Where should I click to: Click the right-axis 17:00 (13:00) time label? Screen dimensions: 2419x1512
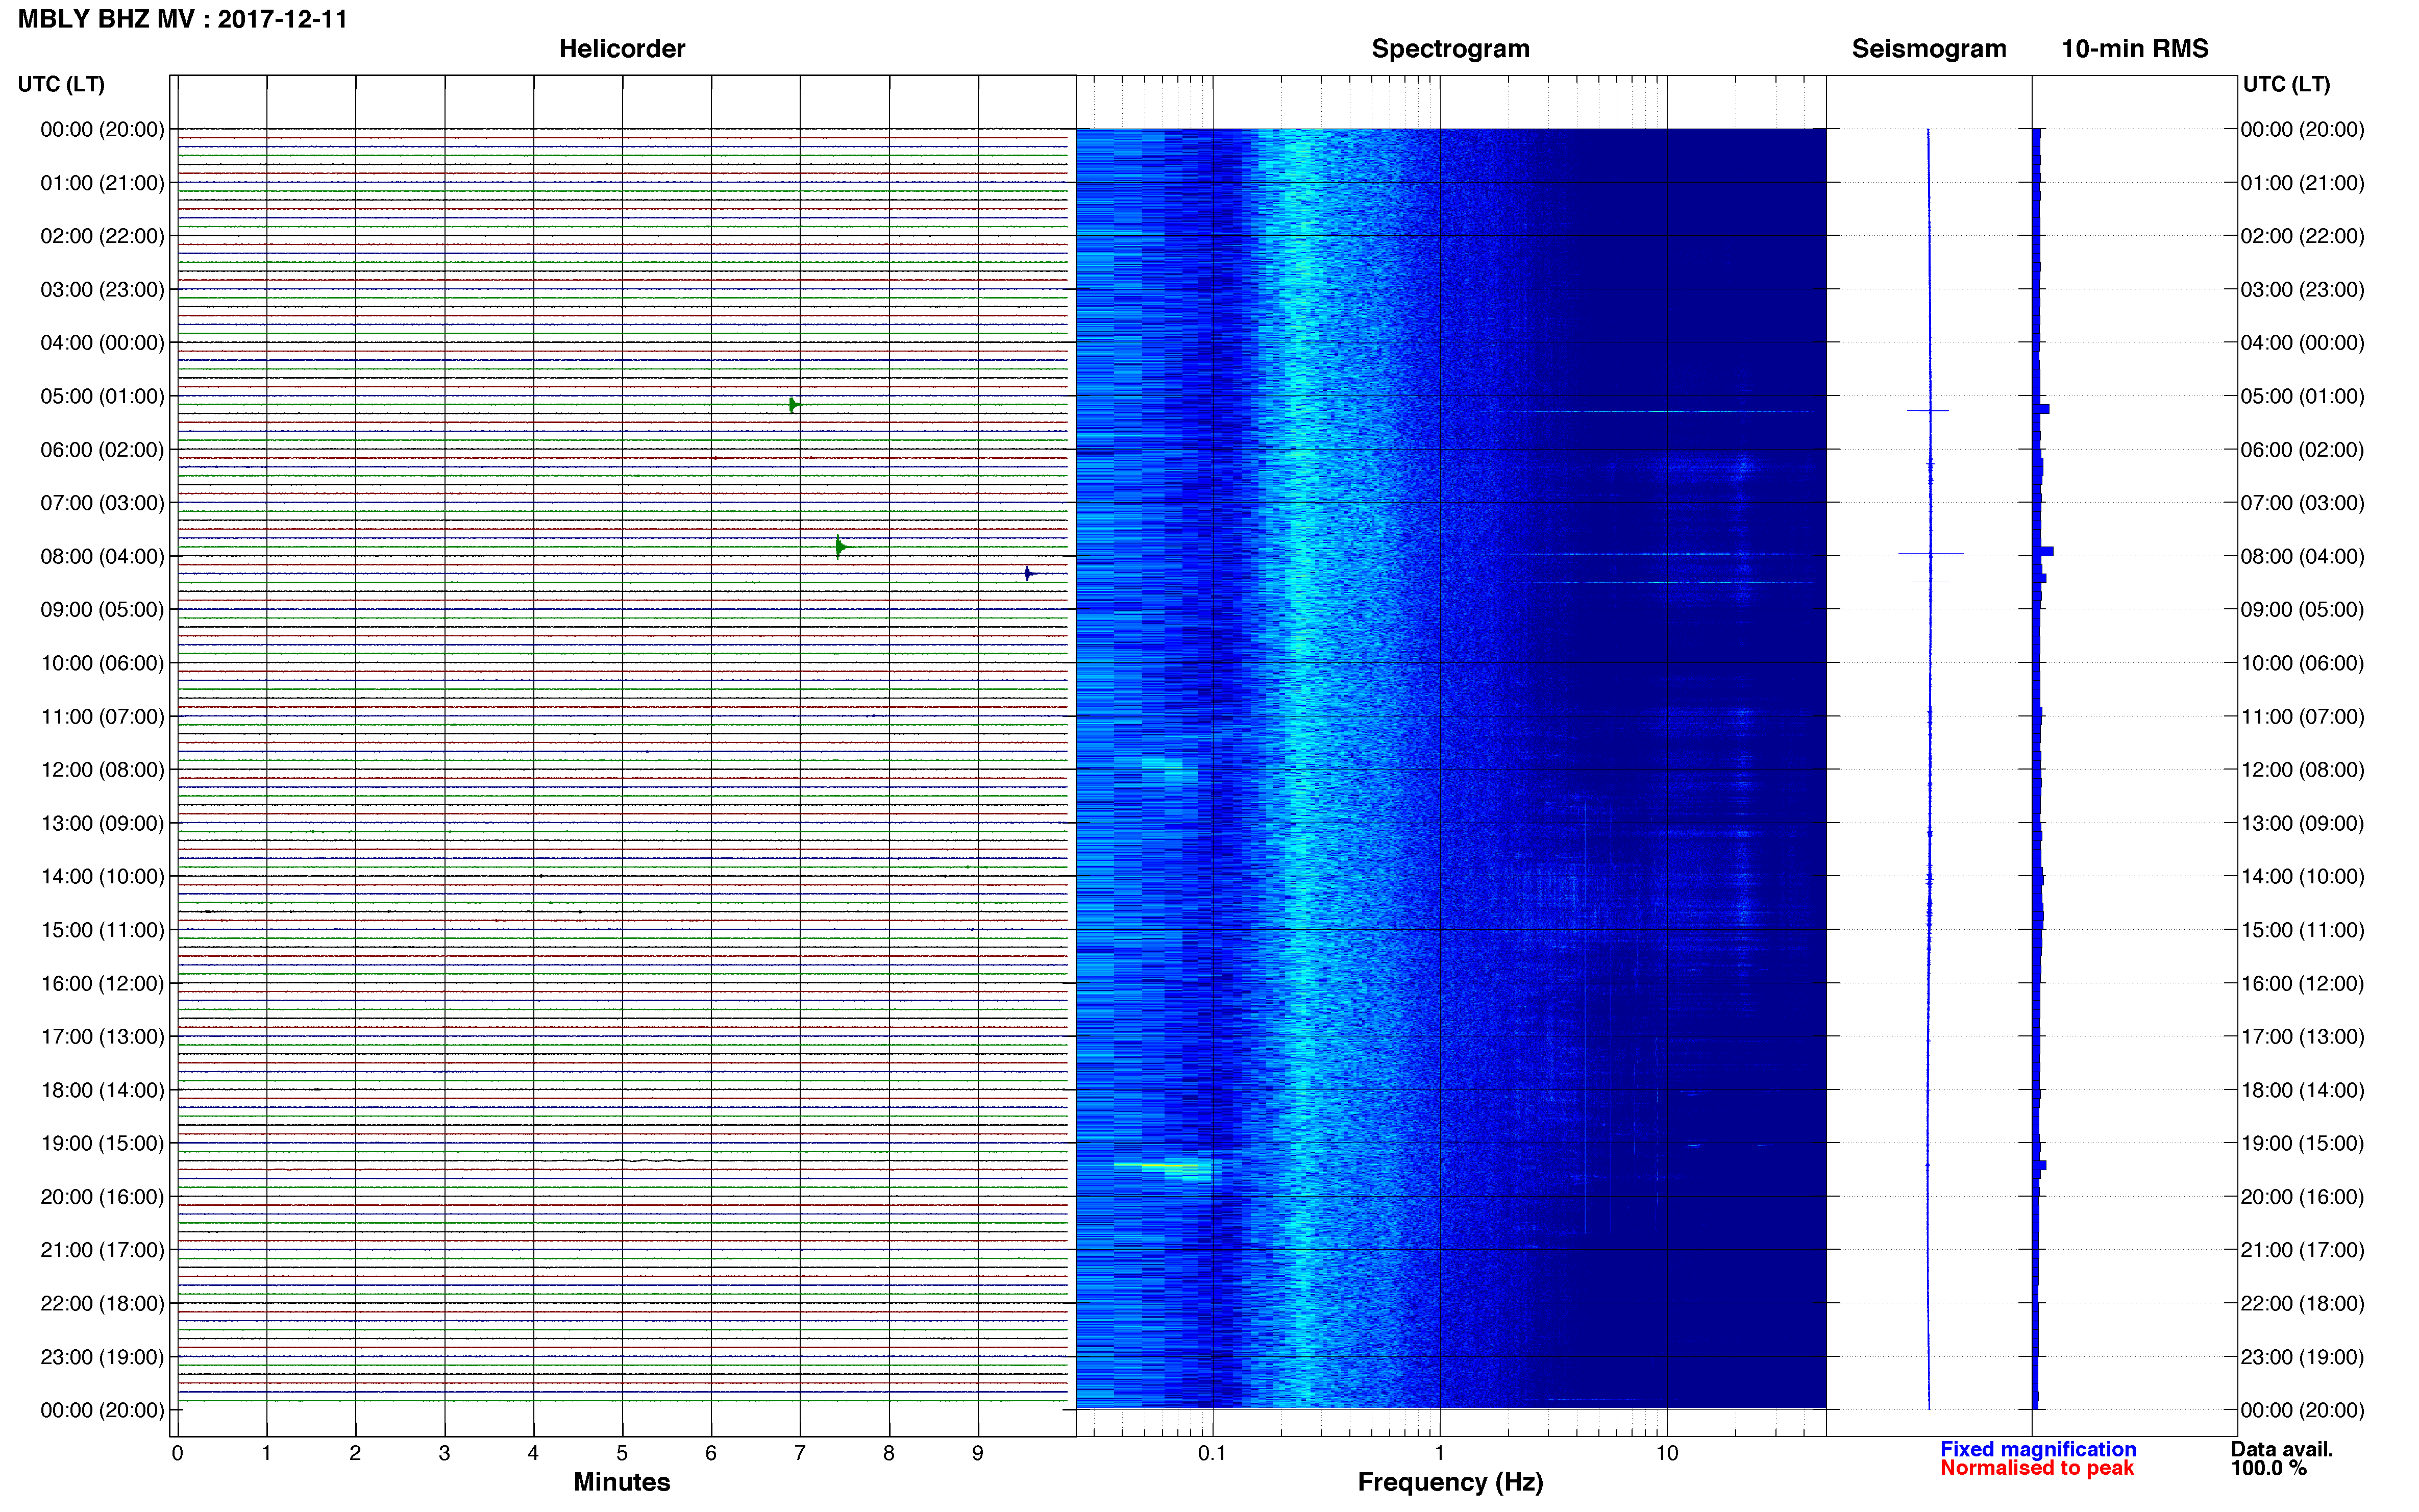[2302, 1037]
